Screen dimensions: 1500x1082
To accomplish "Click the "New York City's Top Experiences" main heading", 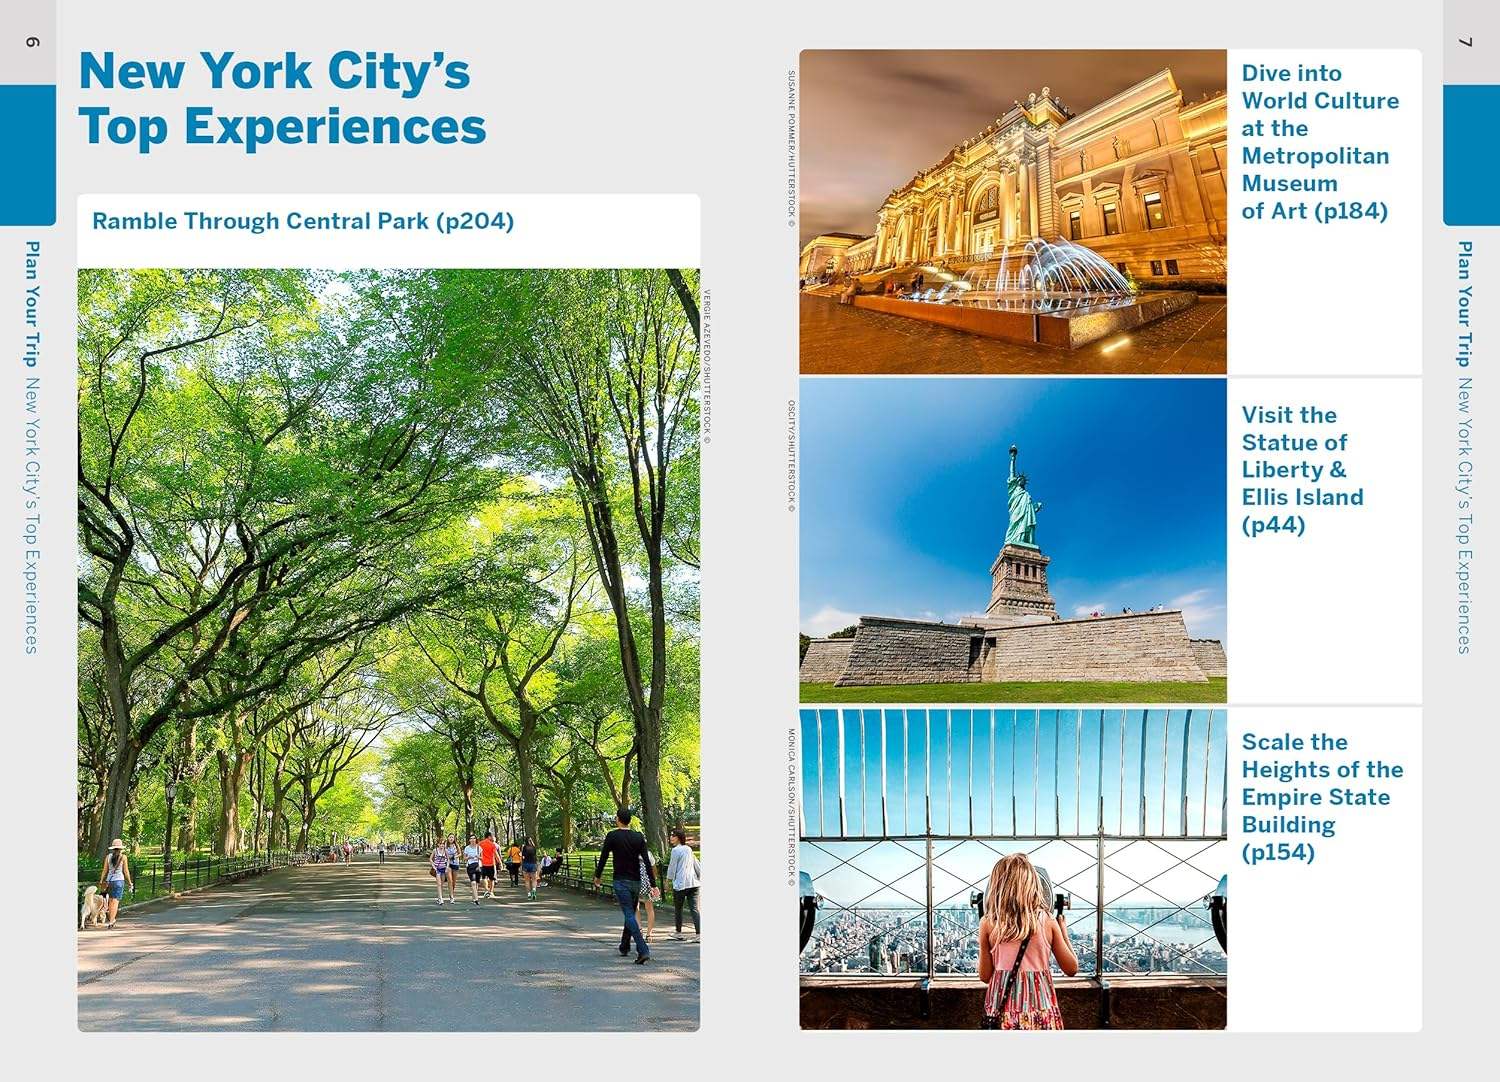I will pyautogui.click(x=282, y=99).
